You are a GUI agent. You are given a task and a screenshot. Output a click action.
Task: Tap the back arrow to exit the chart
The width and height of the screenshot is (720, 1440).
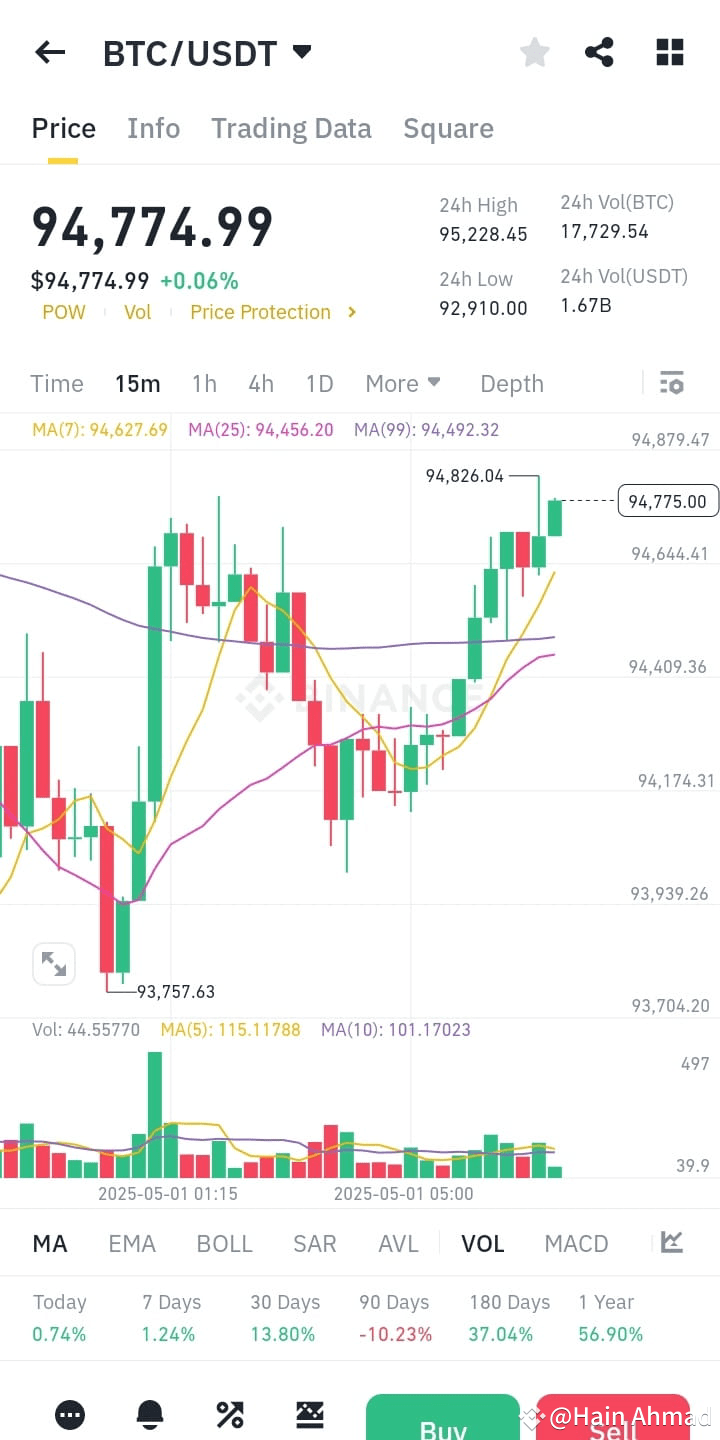tap(49, 52)
